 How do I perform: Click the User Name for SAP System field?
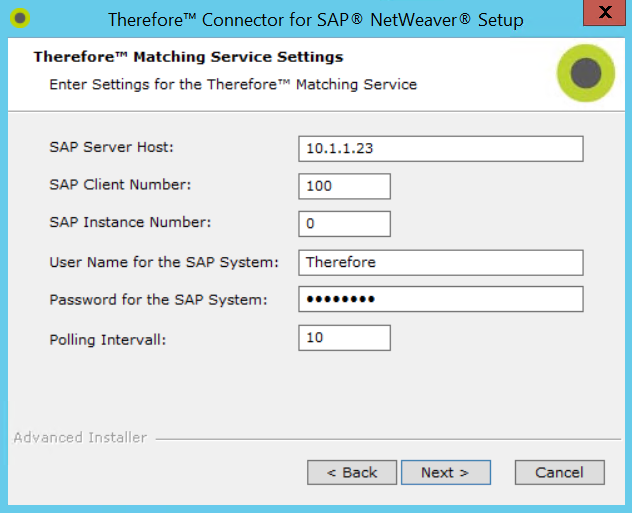[440, 262]
